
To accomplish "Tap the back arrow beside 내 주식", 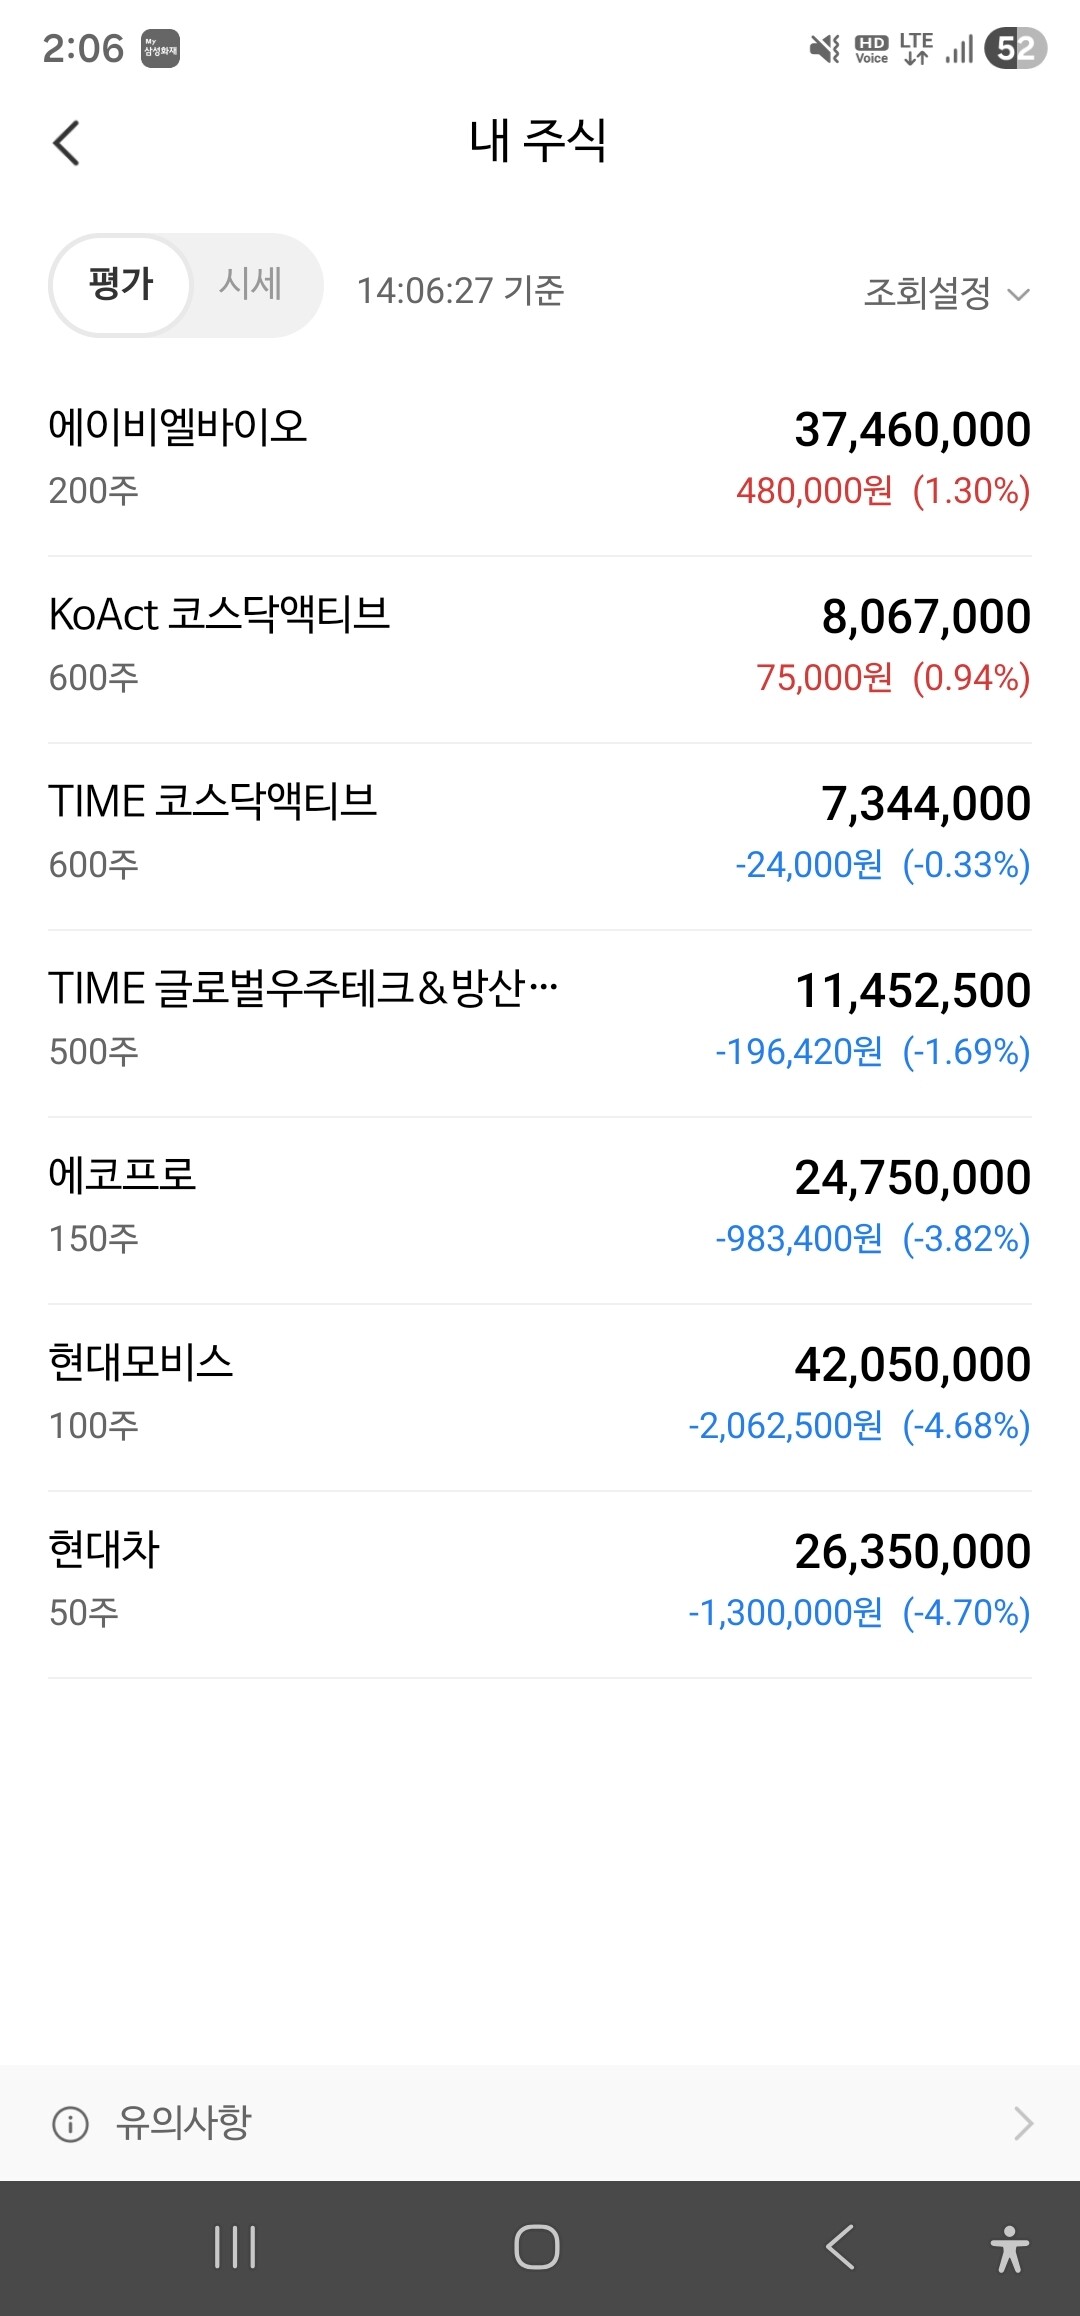I will 66,143.
